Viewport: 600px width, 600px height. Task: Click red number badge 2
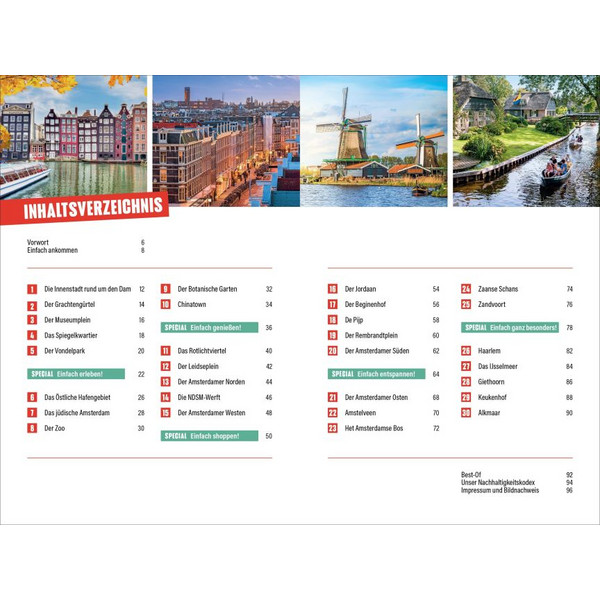coord(32,305)
